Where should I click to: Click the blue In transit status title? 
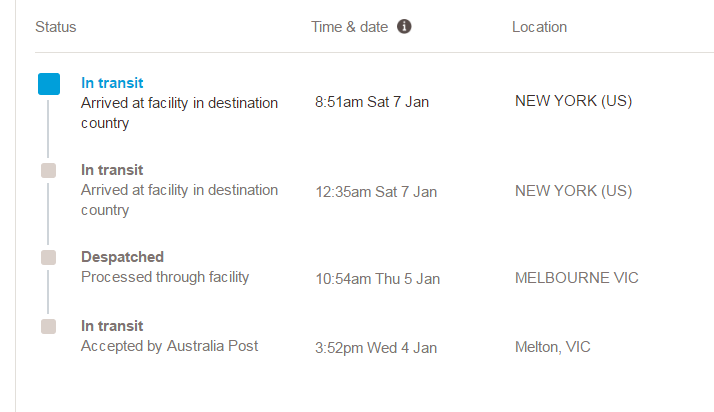(x=112, y=83)
